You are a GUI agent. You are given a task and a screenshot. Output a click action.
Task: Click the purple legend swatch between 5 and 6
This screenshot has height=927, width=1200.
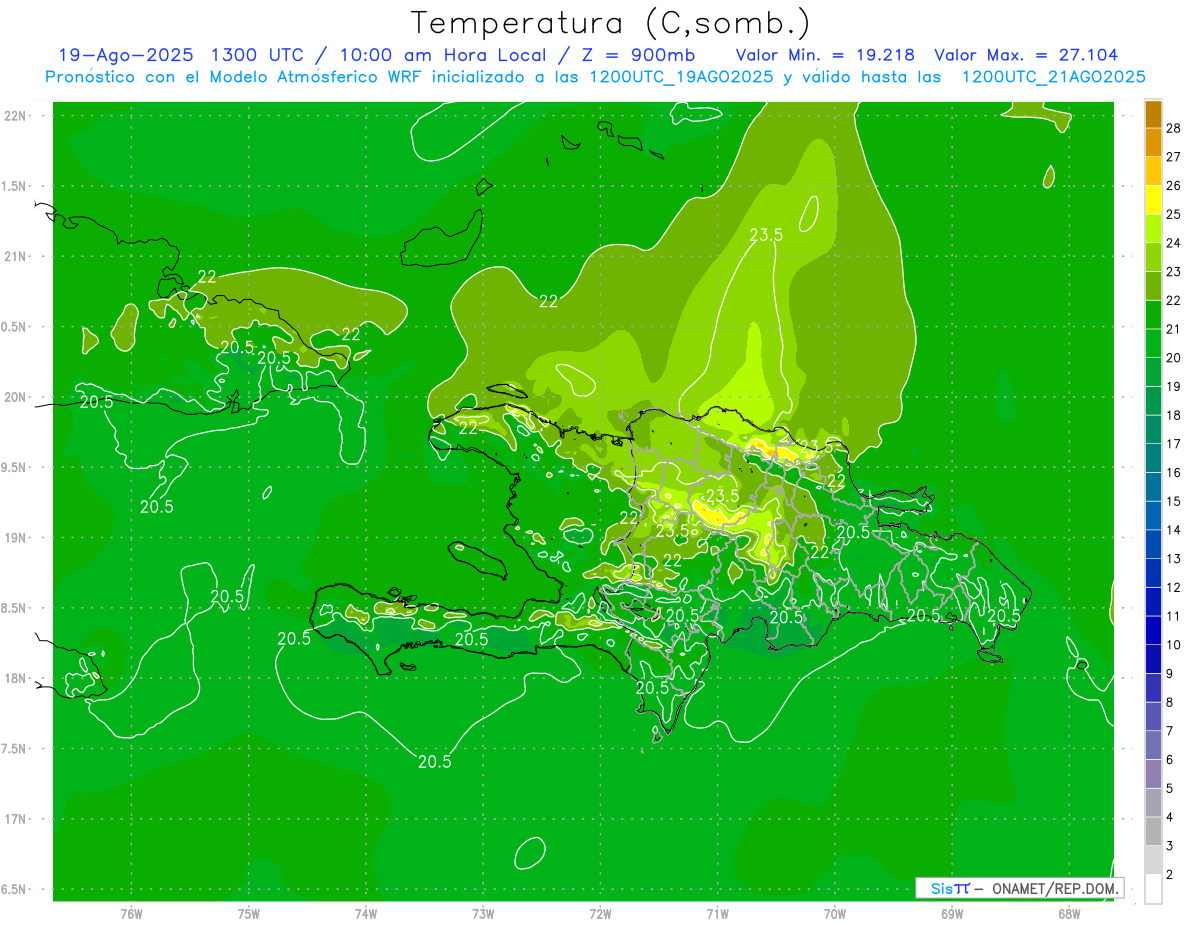pyautogui.click(x=1153, y=774)
